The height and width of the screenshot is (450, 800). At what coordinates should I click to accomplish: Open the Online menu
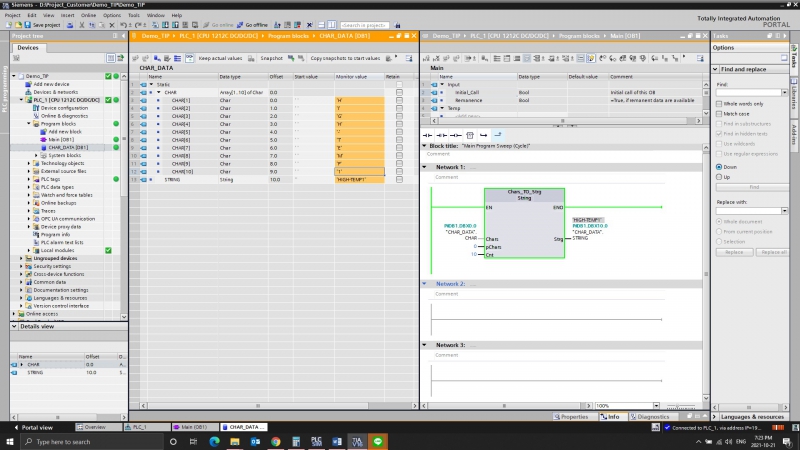(88, 15)
